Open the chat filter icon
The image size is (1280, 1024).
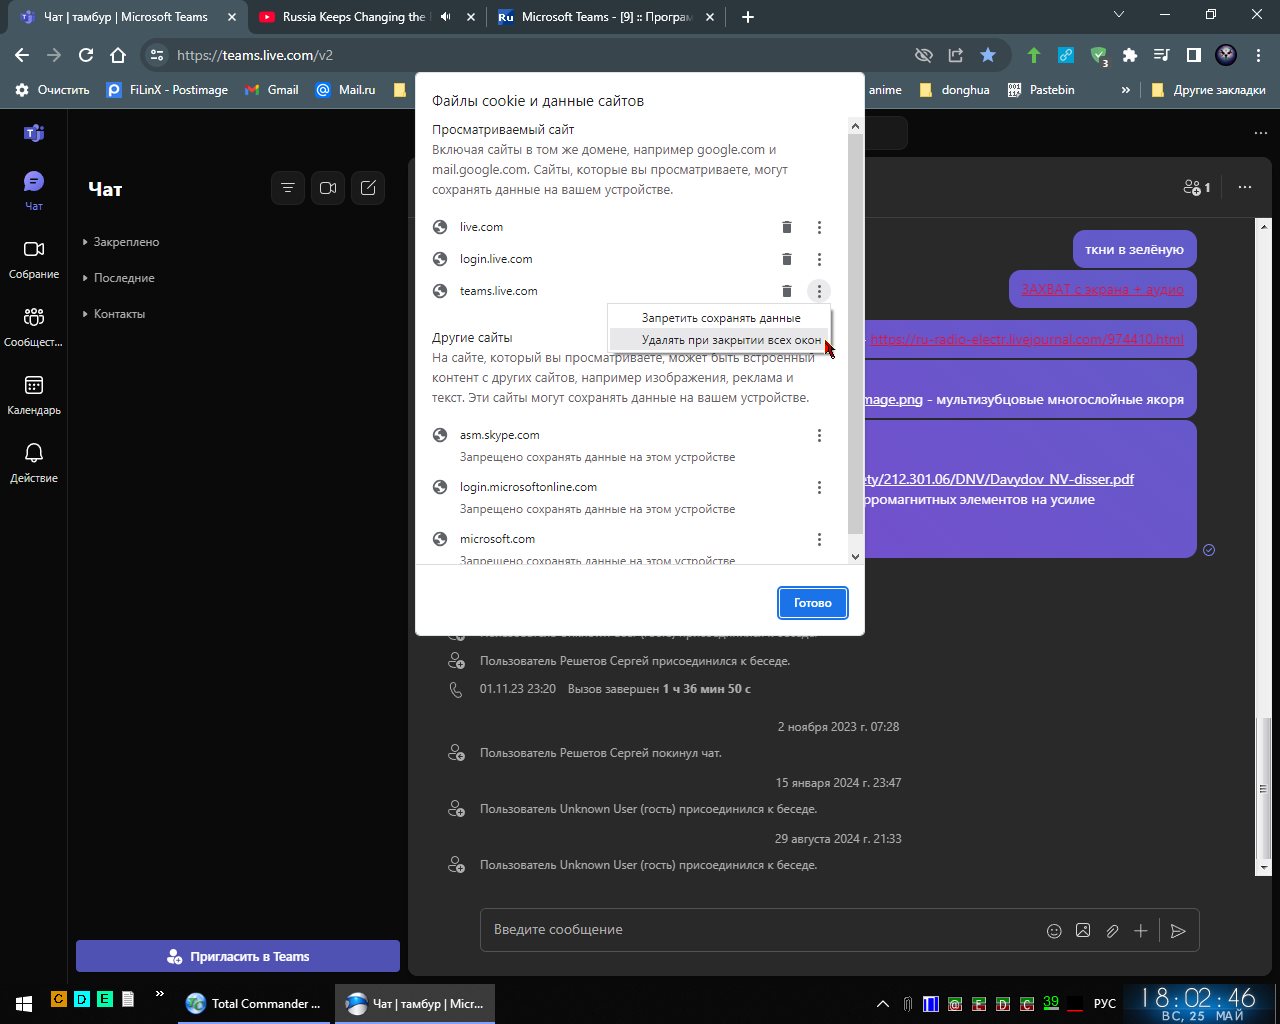tap(288, 188)
